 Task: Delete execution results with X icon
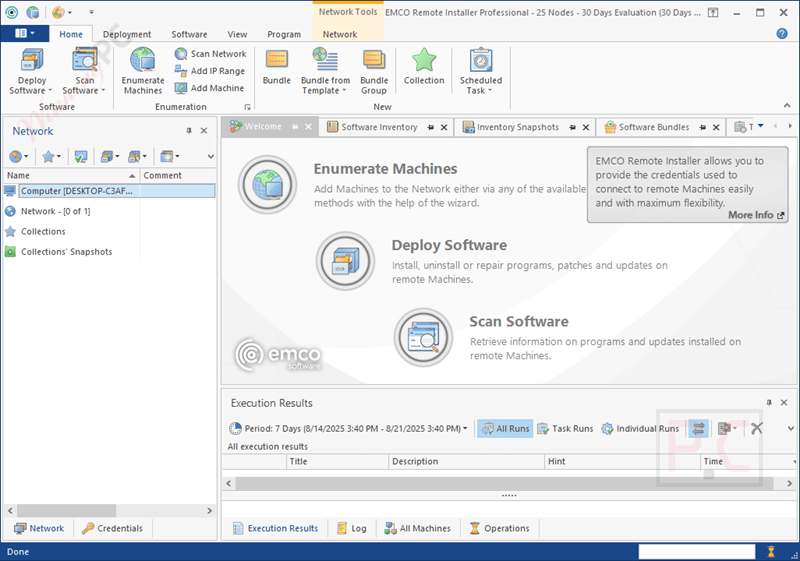[x=757, y=428]
